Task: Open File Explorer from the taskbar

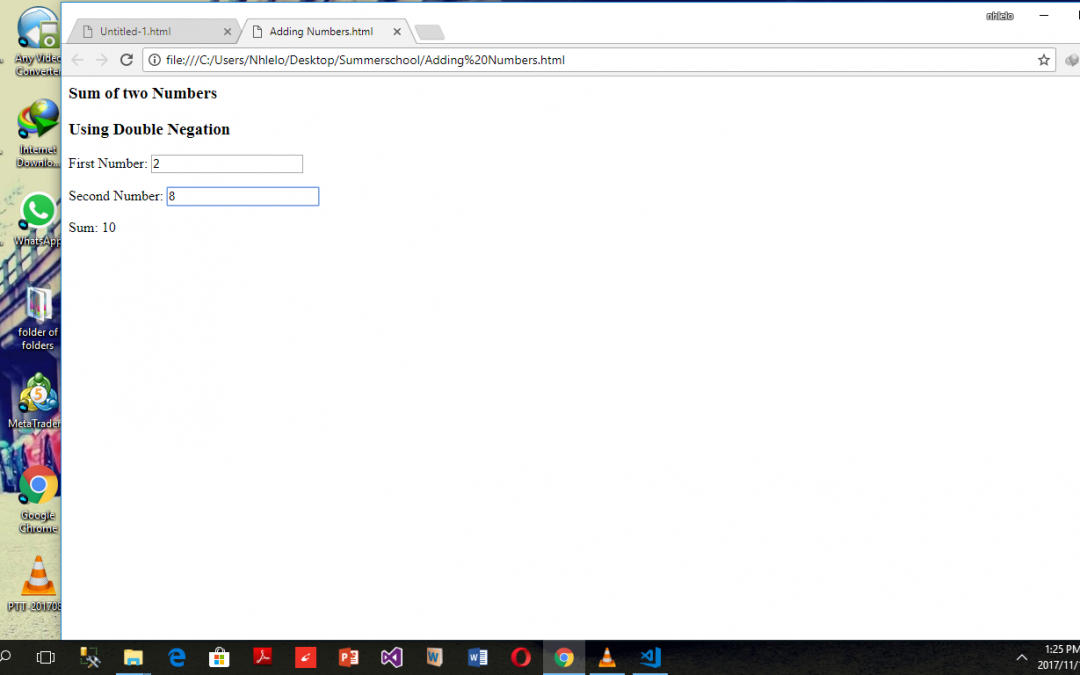Action: pos(133,657)
